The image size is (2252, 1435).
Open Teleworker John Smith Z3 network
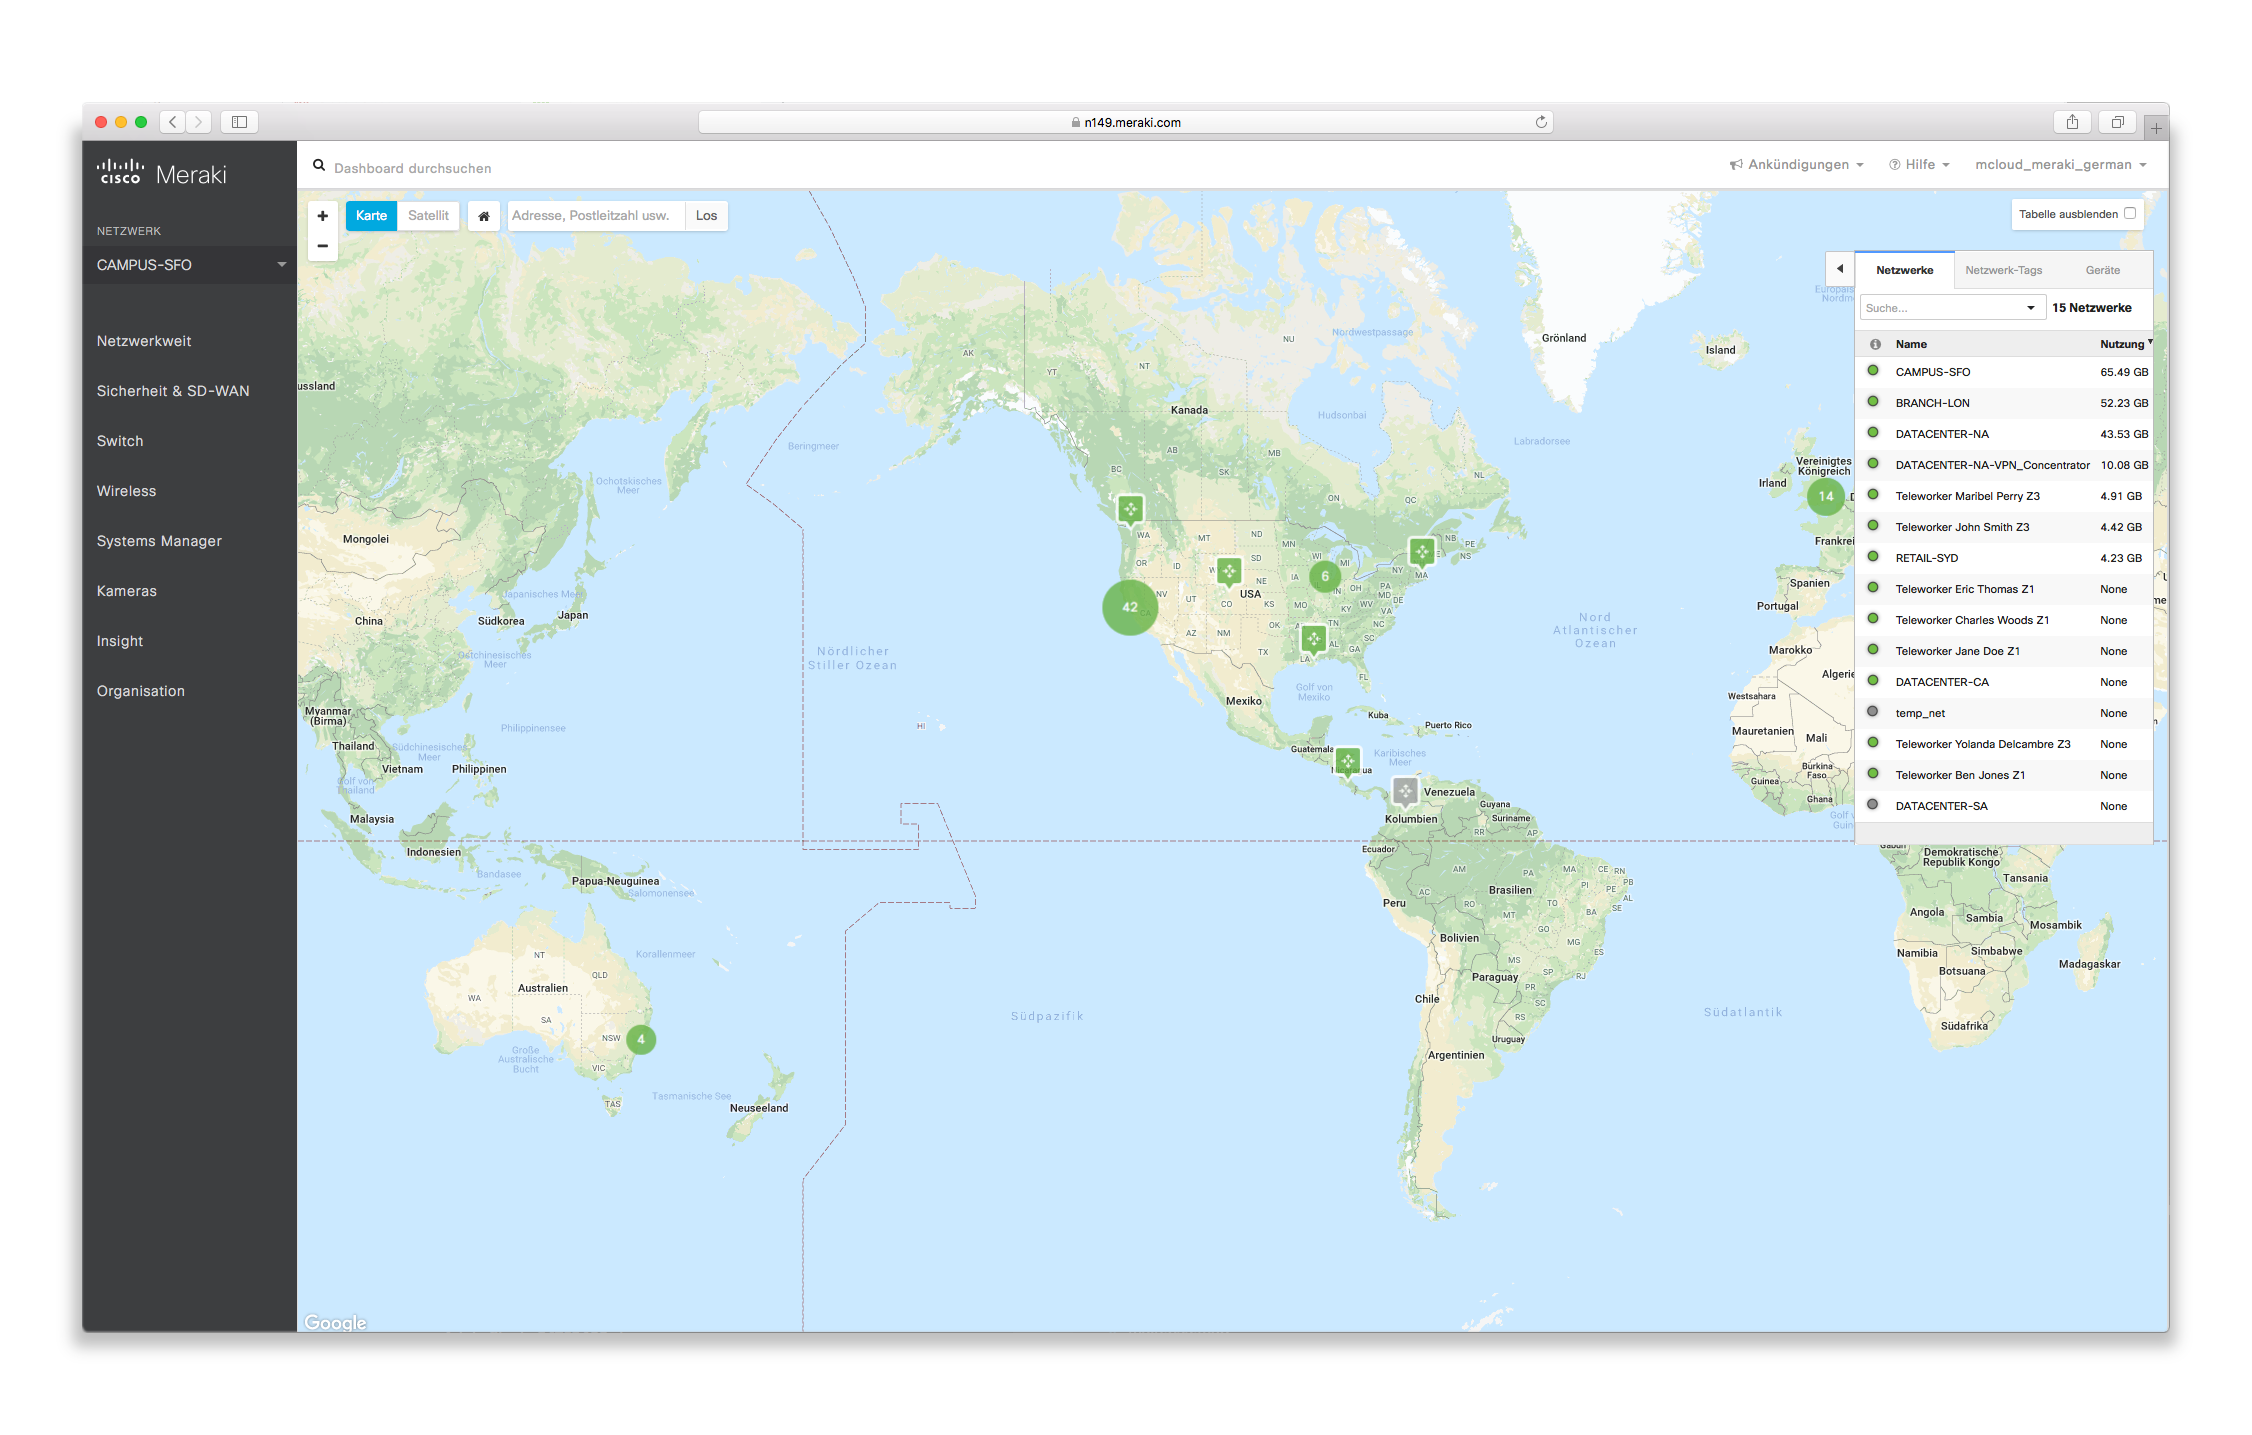click(x=2004, y=527)
